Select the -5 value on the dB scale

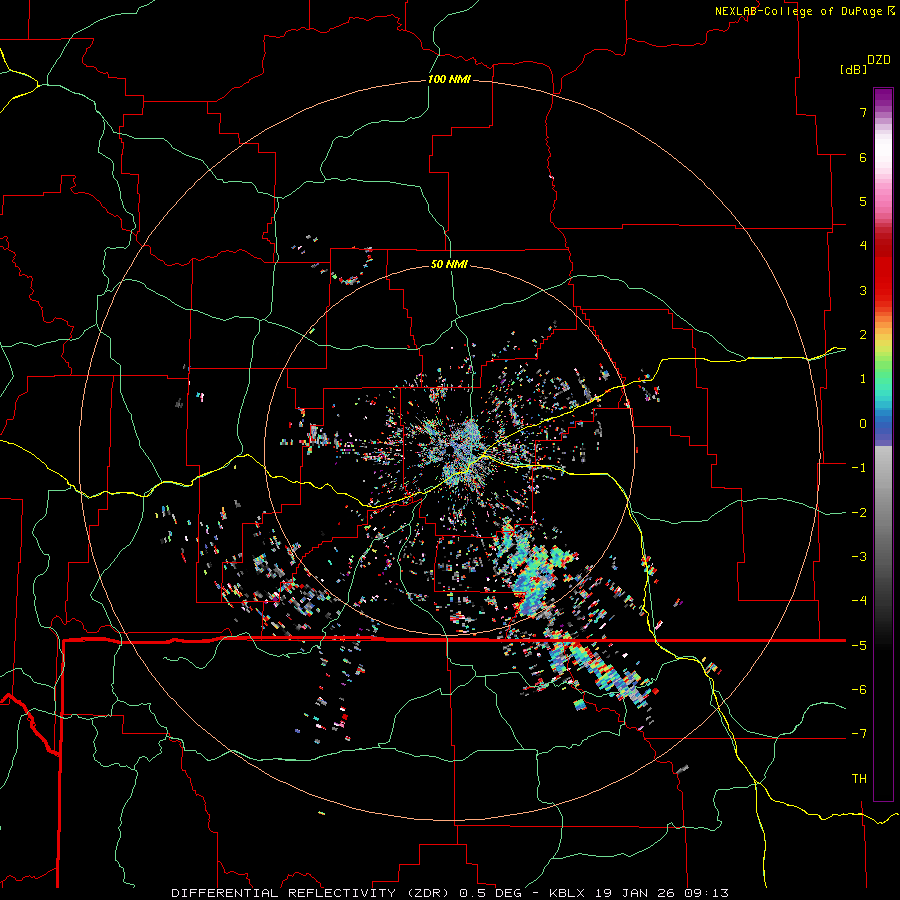pyautogui.click(x=859, y=646)
